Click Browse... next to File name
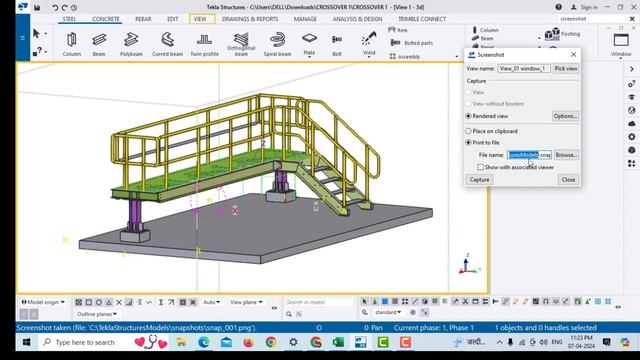 point(566,155)
